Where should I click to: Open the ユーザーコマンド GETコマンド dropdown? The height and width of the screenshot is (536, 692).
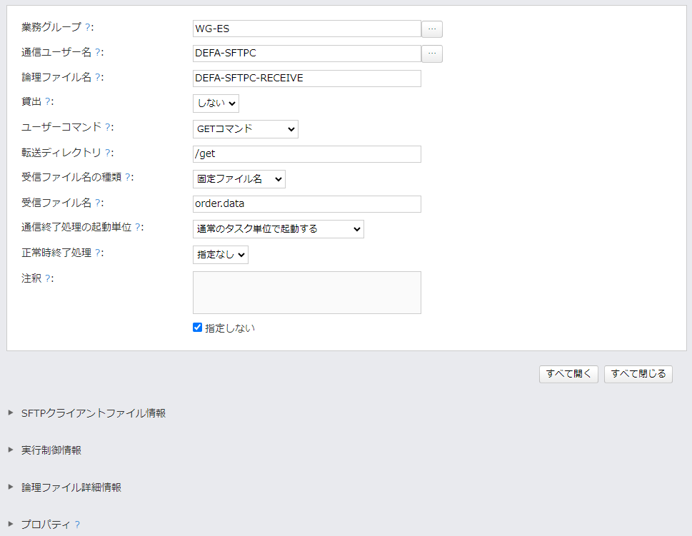click(245, 129)
